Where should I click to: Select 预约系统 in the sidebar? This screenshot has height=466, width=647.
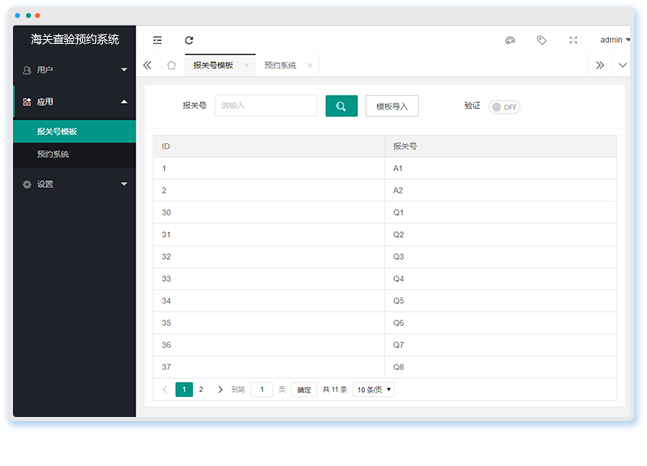53,155
